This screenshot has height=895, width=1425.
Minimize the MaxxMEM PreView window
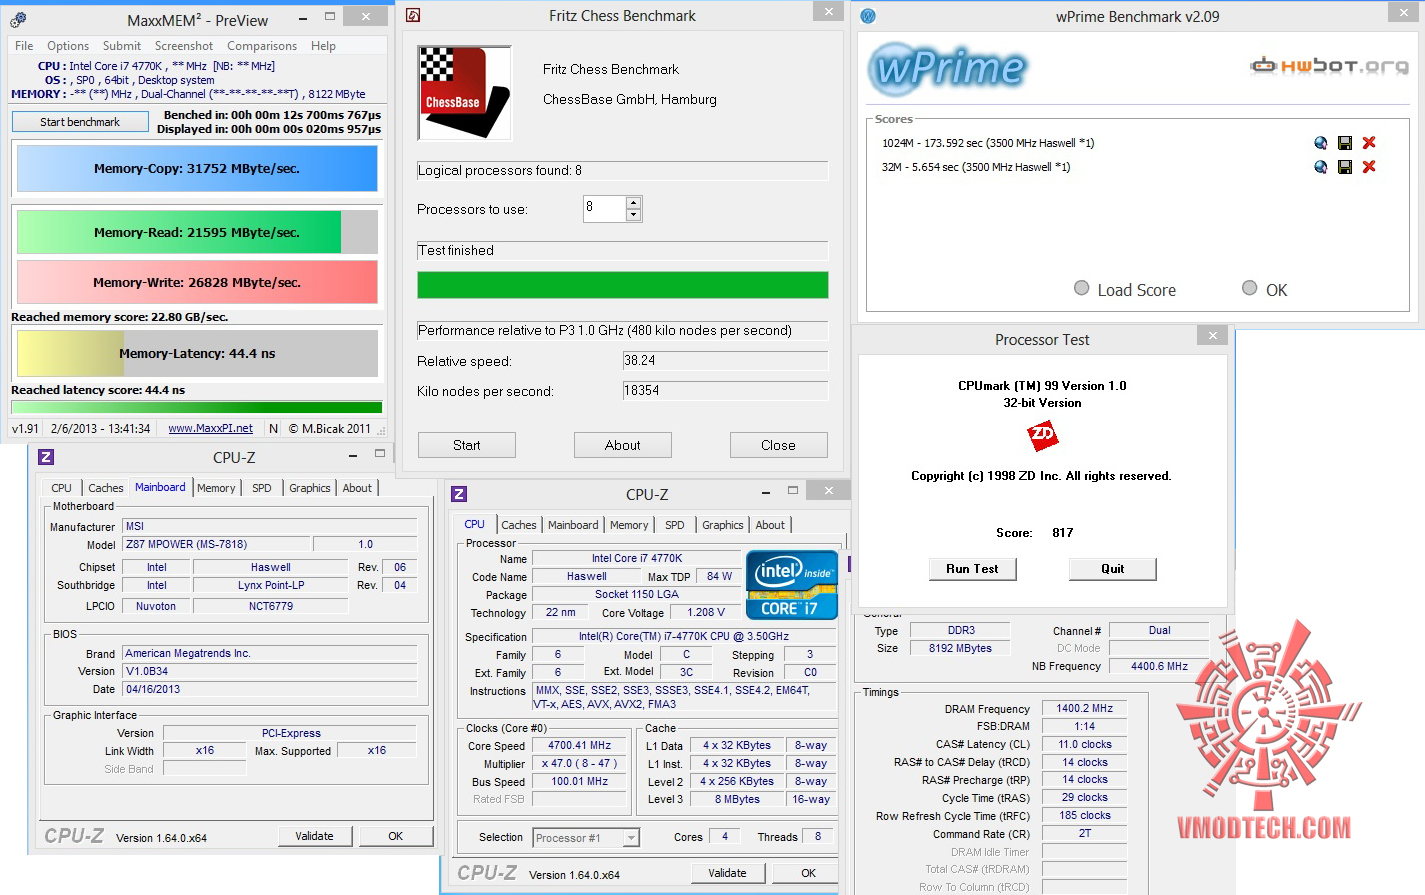[303, 18]
